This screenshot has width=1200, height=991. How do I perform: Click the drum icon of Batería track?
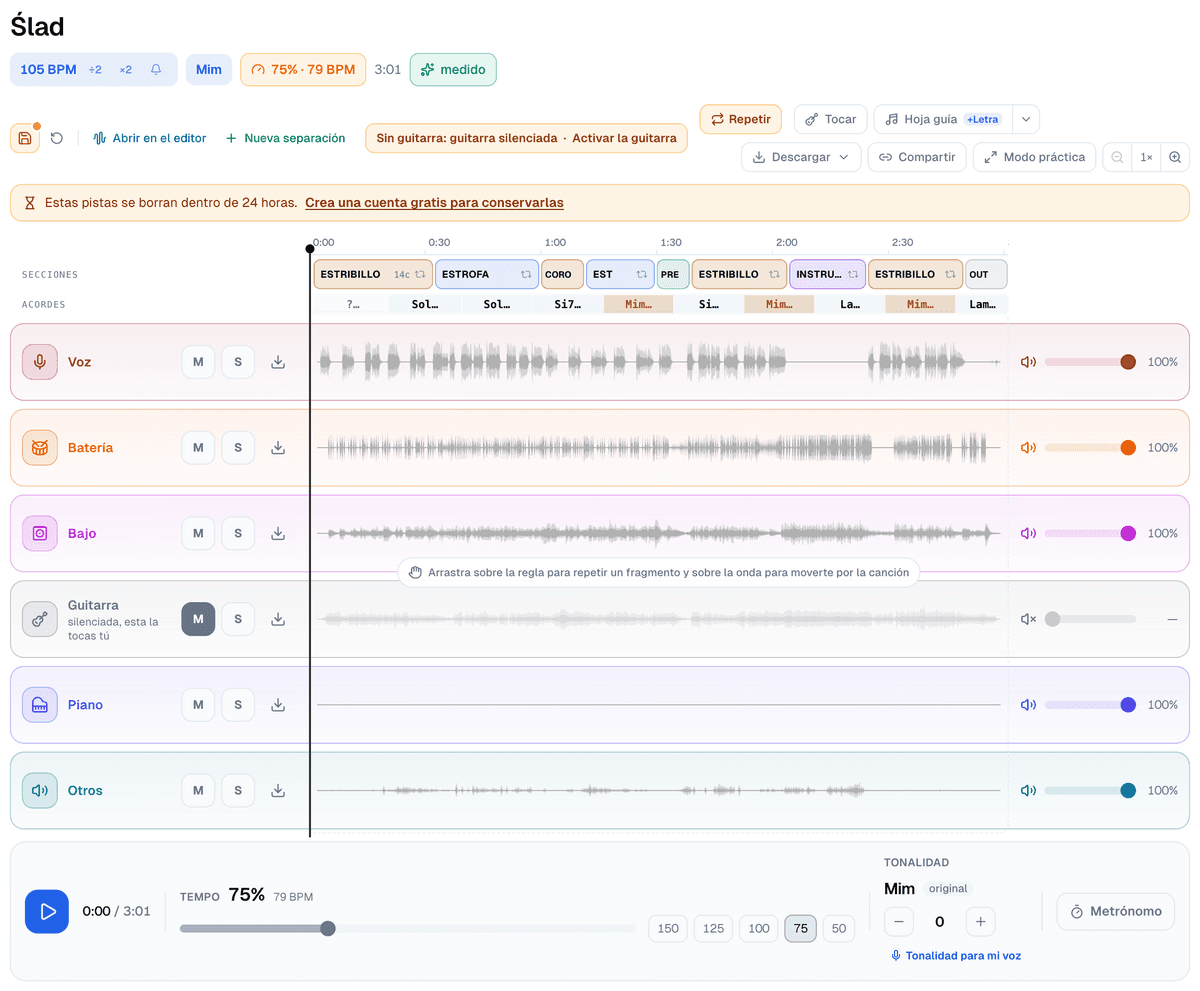point(40,448)
